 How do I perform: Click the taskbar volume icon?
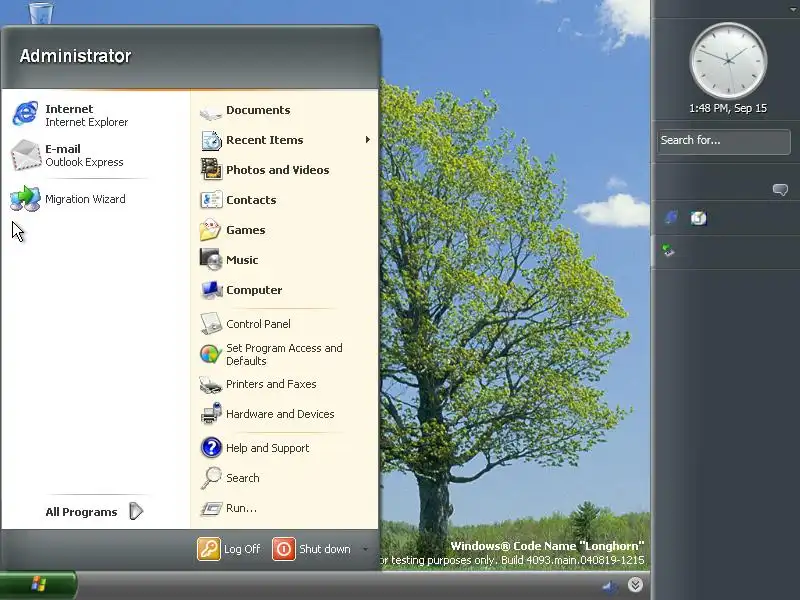coord(609,587)
